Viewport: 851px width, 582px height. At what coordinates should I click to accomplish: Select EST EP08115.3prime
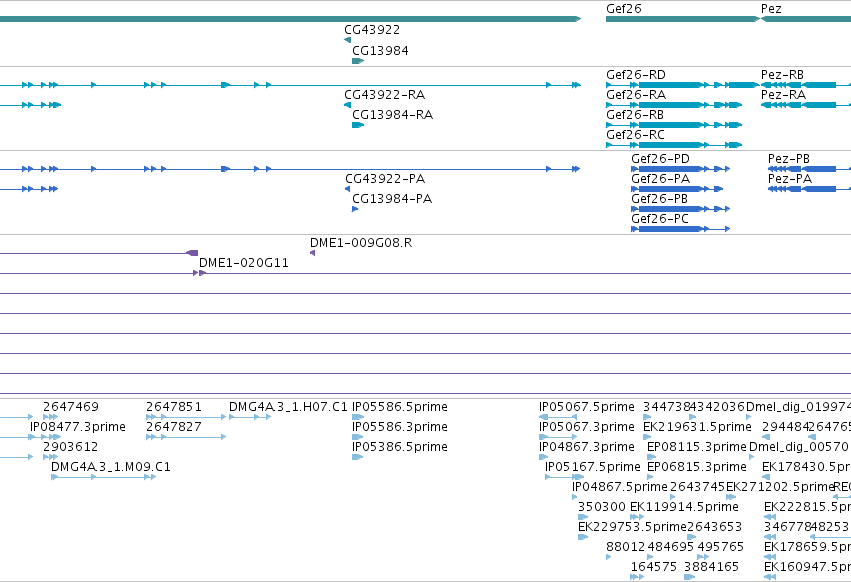(650, 457)
